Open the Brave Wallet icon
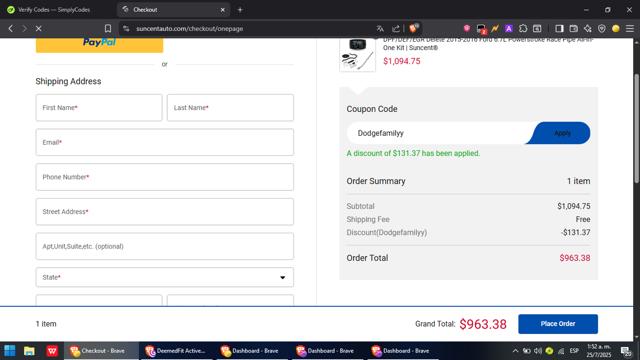Viewport: 640px width, 360px height. coord(573,29)
